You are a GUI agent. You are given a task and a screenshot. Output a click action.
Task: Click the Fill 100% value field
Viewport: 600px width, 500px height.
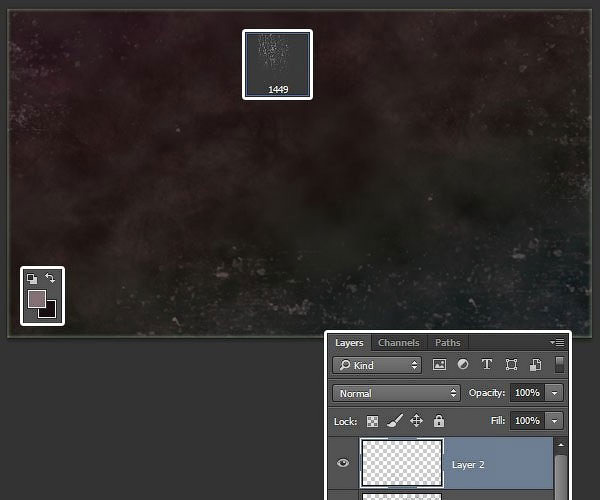(x=527, y=421)
